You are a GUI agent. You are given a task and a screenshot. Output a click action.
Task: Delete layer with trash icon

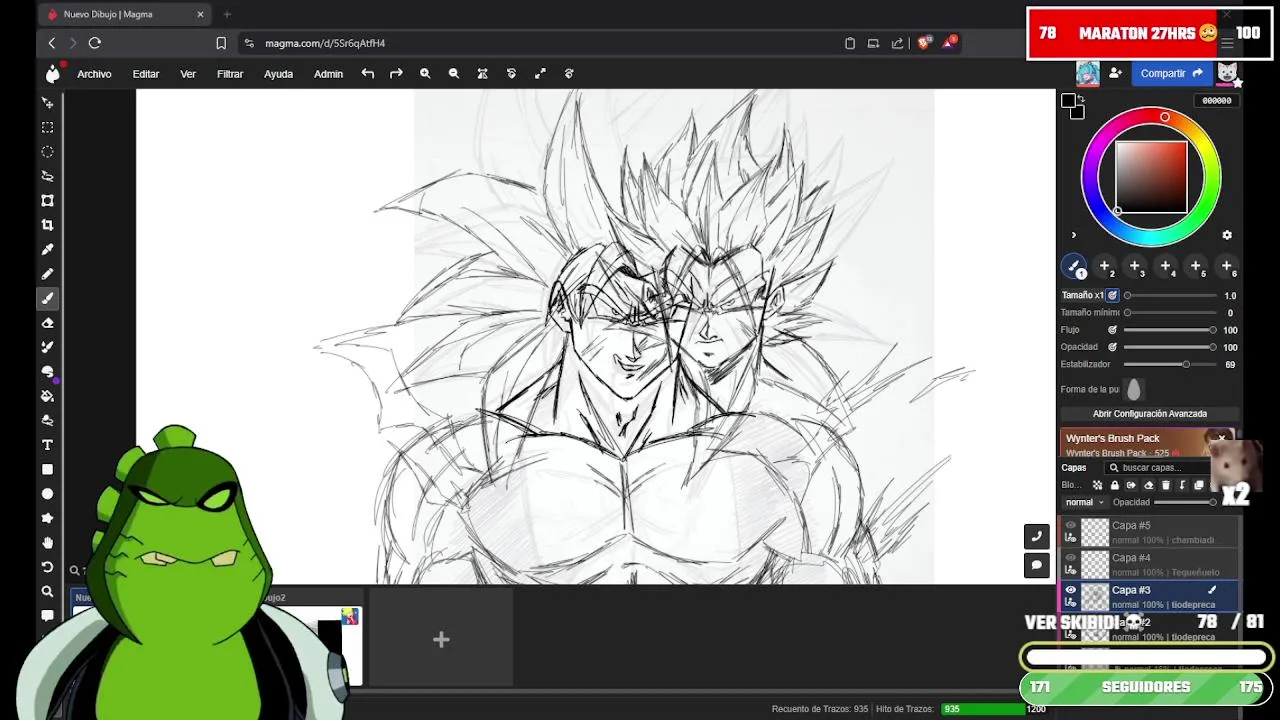(1165, 485)
